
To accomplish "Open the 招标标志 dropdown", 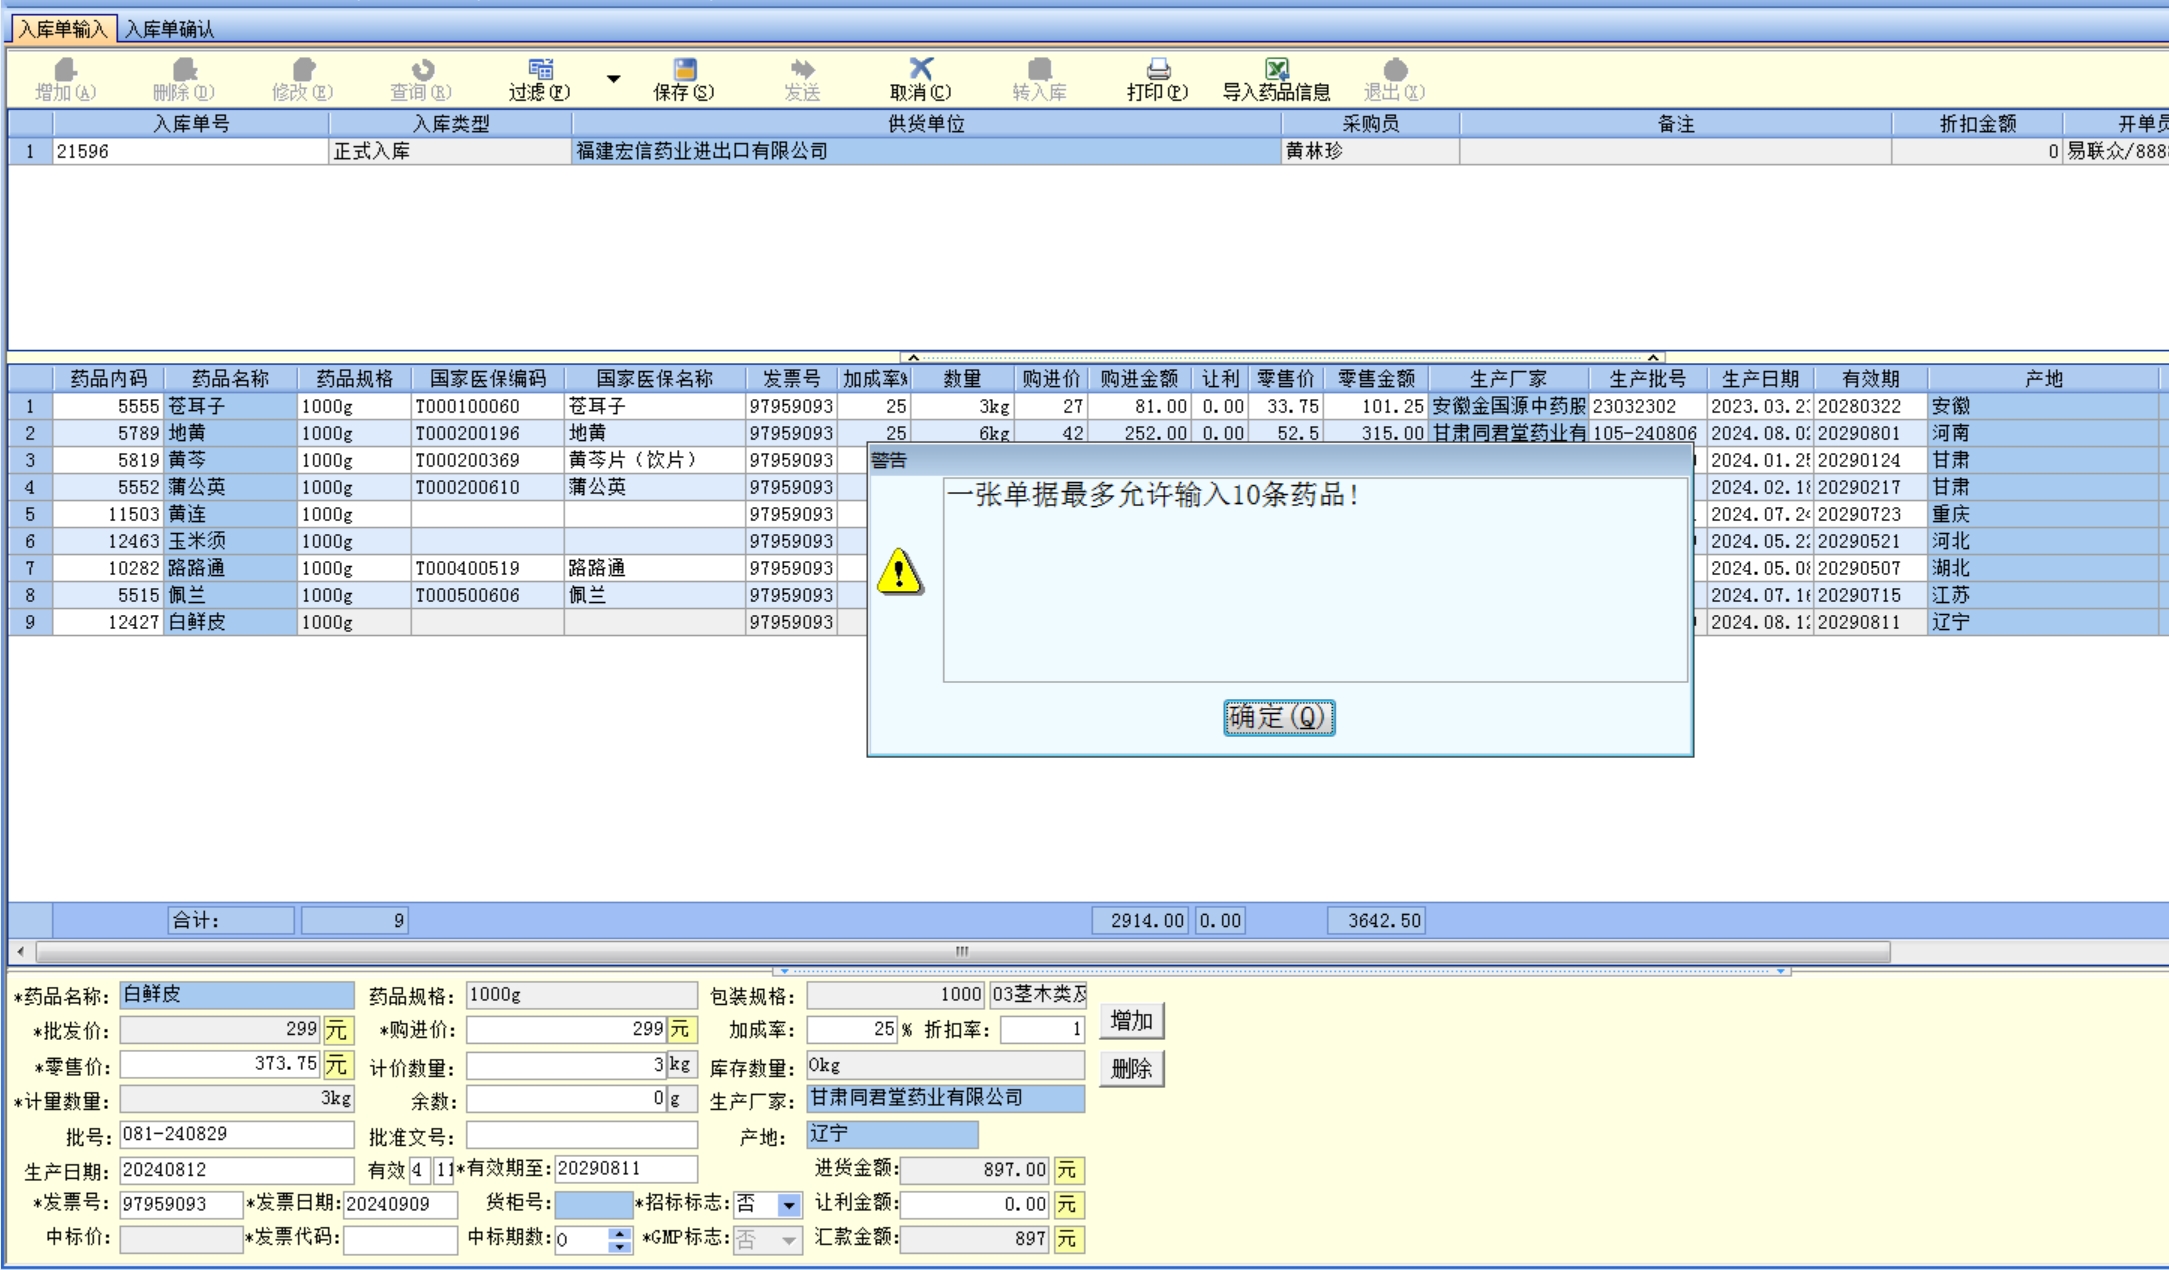I will point(789,1205).
